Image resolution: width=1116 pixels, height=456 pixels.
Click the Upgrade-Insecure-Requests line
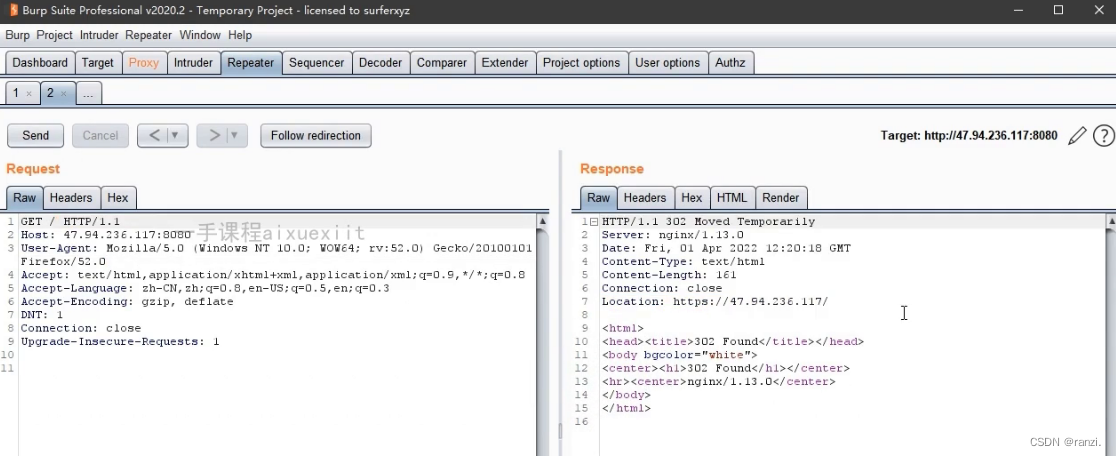pos(120,341)
